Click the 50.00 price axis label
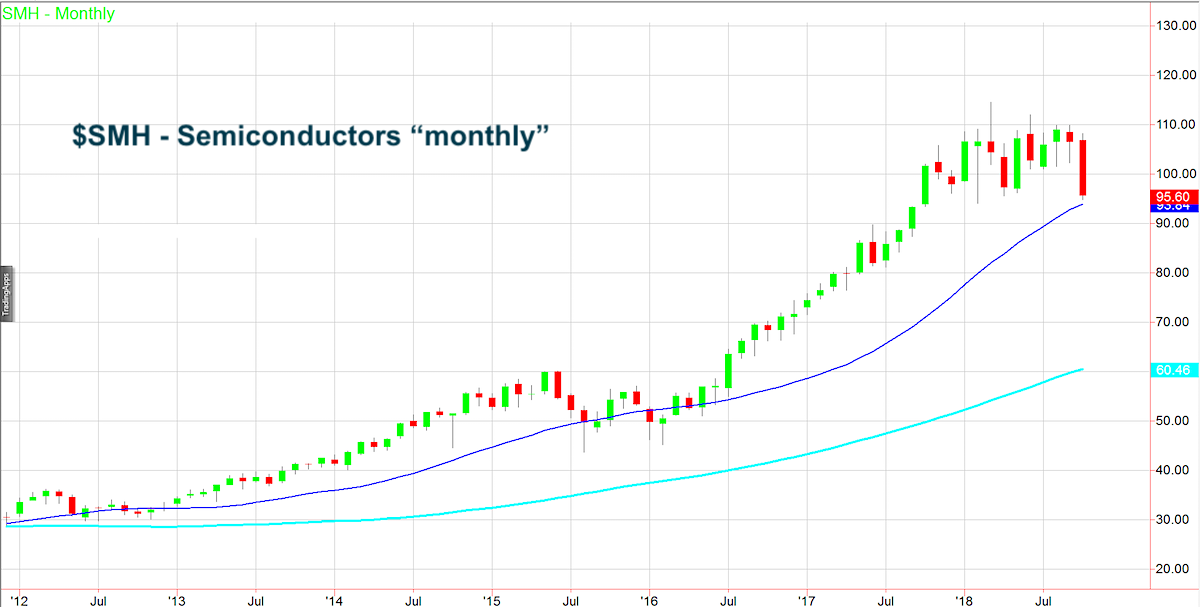 [x=1175, y=421]
